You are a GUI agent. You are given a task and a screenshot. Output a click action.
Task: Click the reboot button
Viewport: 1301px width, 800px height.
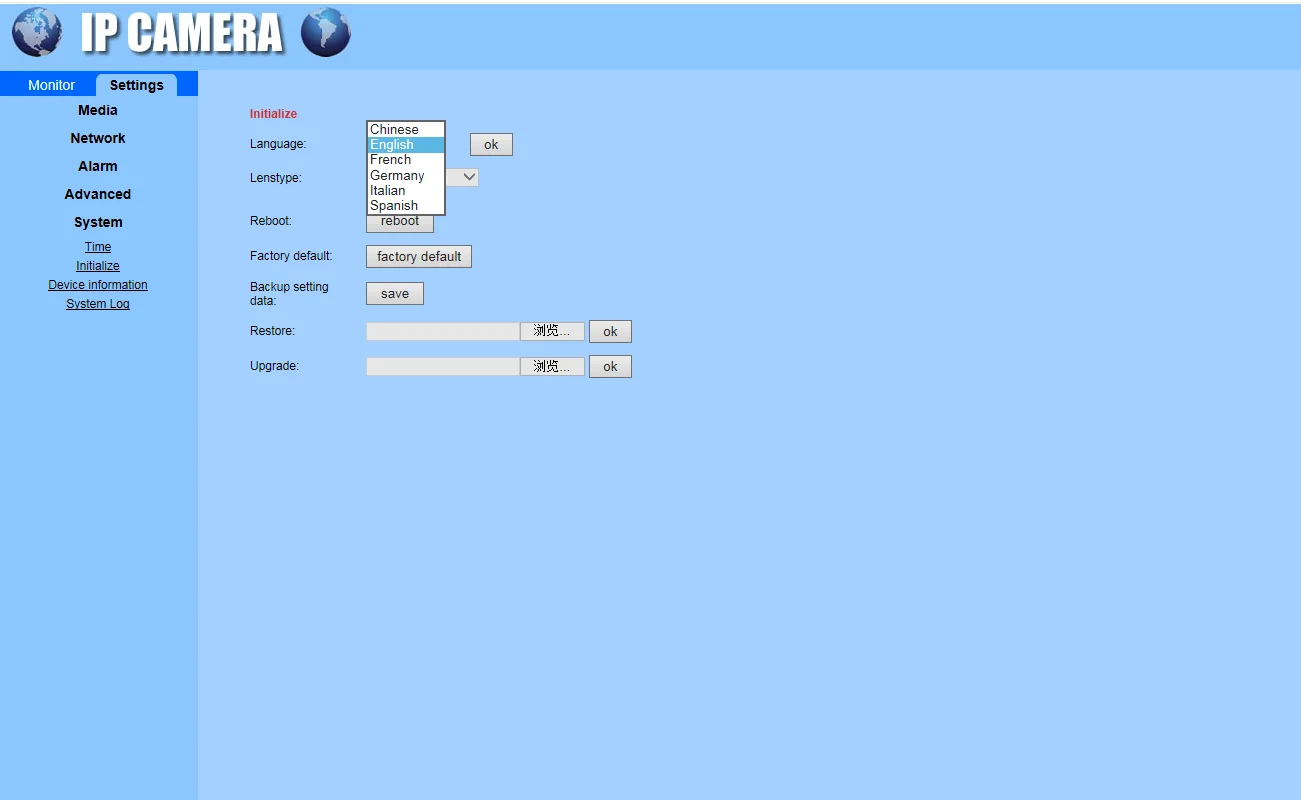(x=400, y=222)
